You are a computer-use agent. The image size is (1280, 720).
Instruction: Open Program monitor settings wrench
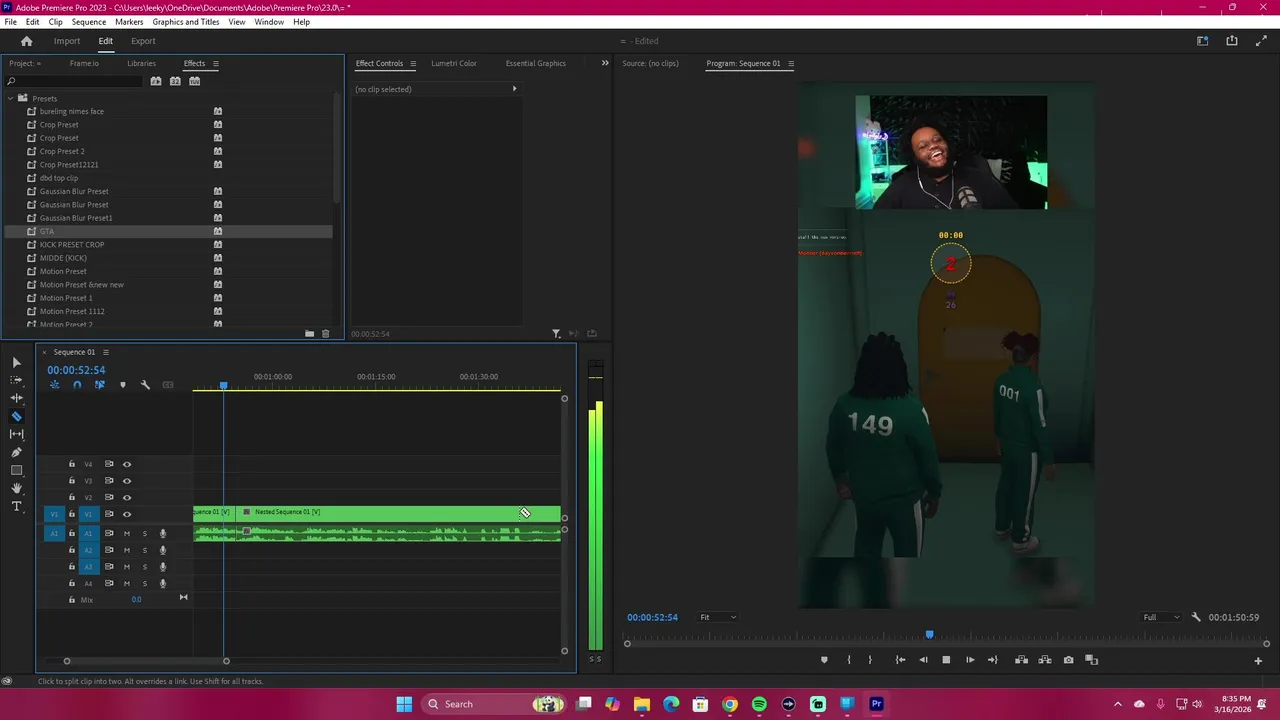[1196, 617]
